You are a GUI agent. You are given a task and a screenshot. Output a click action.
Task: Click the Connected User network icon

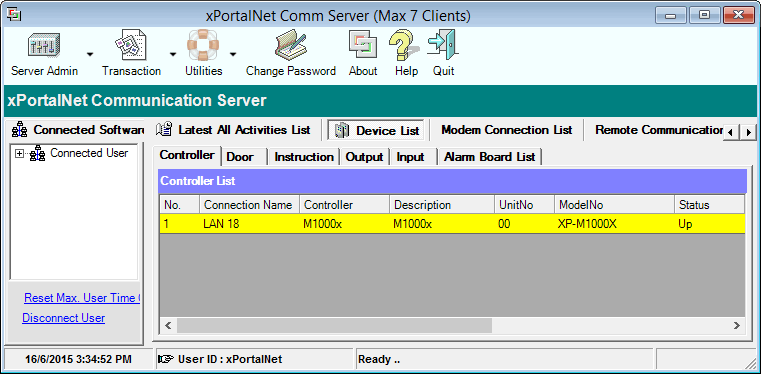point(37,154)
